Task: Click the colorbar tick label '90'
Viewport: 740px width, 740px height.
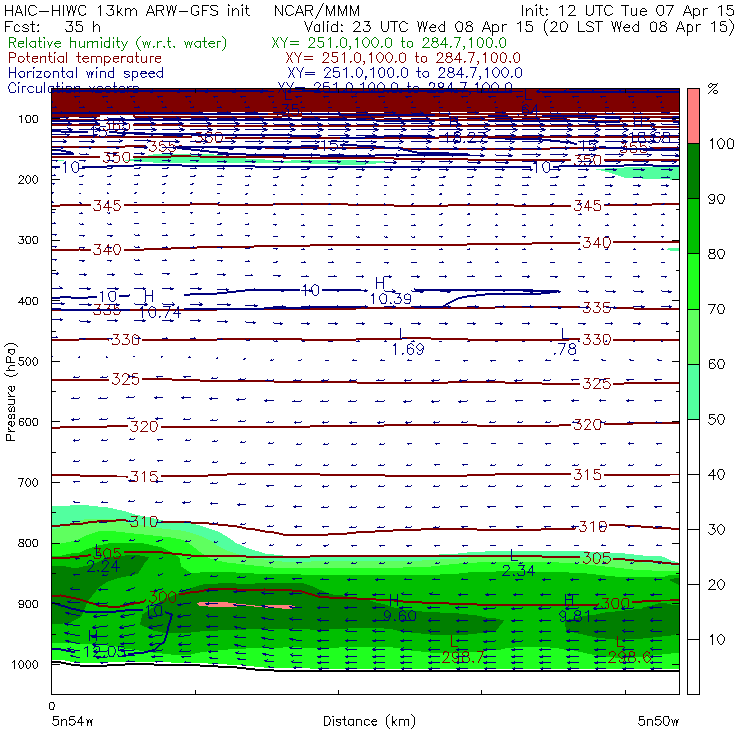Action: coord(716,199)
